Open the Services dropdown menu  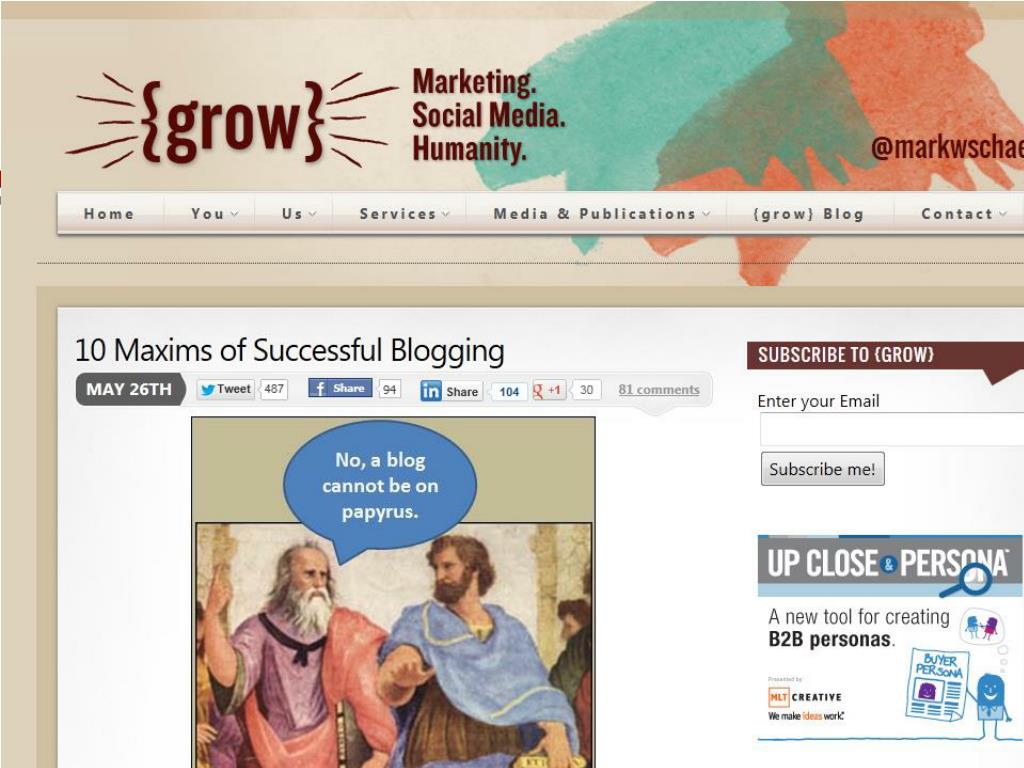click(x=404, y=214)
